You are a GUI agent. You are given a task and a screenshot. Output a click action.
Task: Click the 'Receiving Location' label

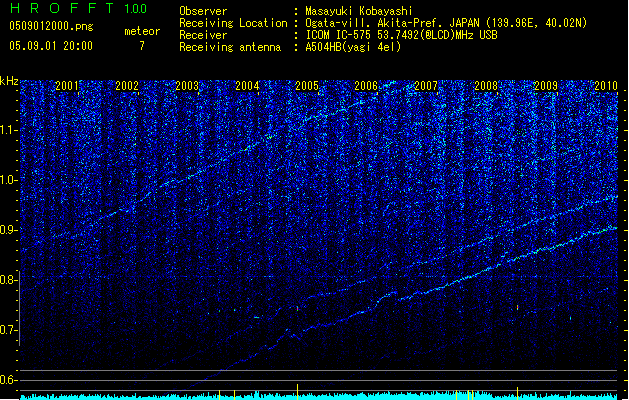[233, 23]
